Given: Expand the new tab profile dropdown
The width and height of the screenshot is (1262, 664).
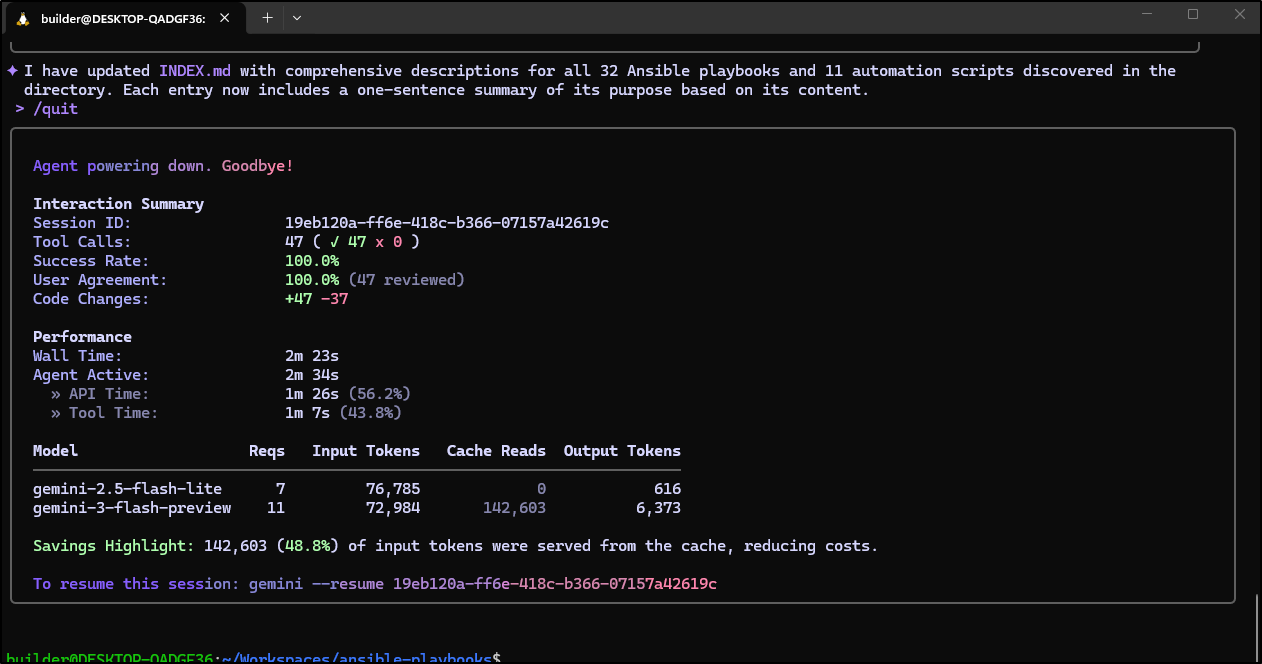Looking at the screenshot, I should (x=297, y=17).
